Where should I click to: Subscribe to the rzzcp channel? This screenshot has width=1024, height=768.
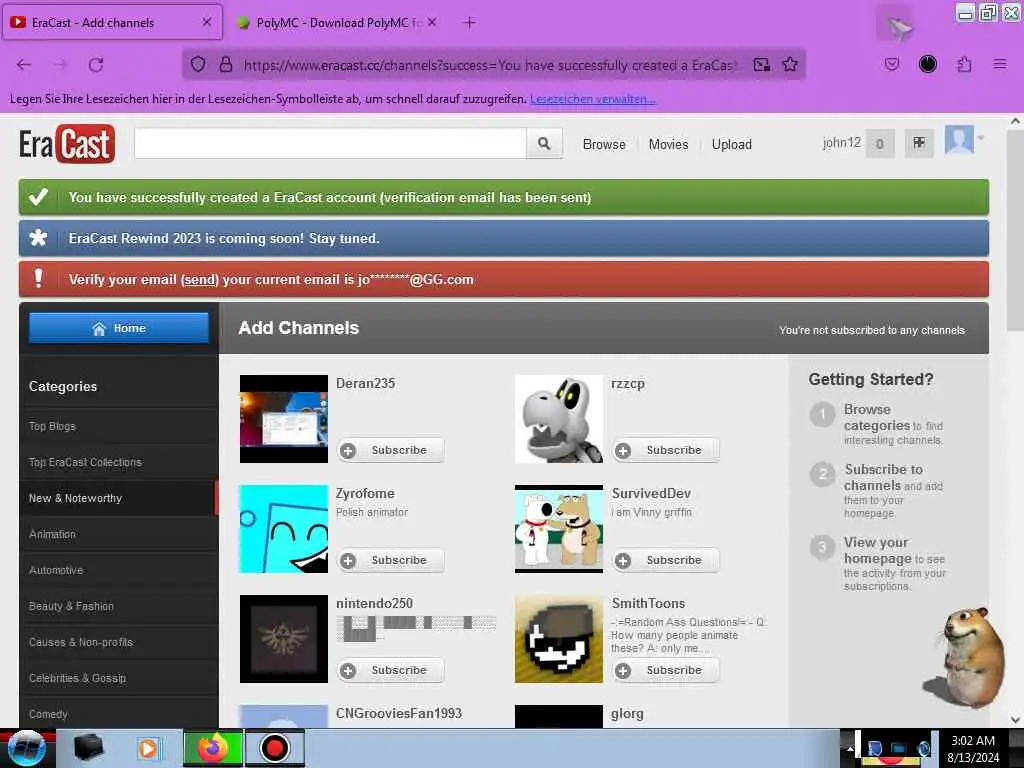coord(665,450)
